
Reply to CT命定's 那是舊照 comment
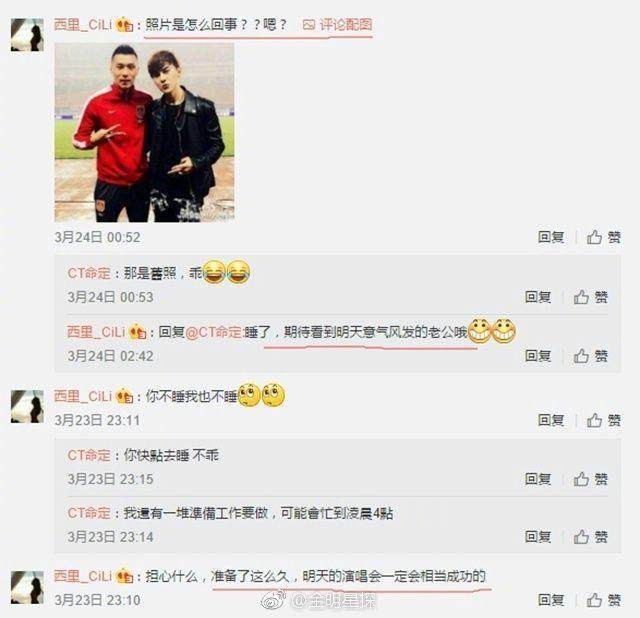pyautogui.click(x=538, y=297)
